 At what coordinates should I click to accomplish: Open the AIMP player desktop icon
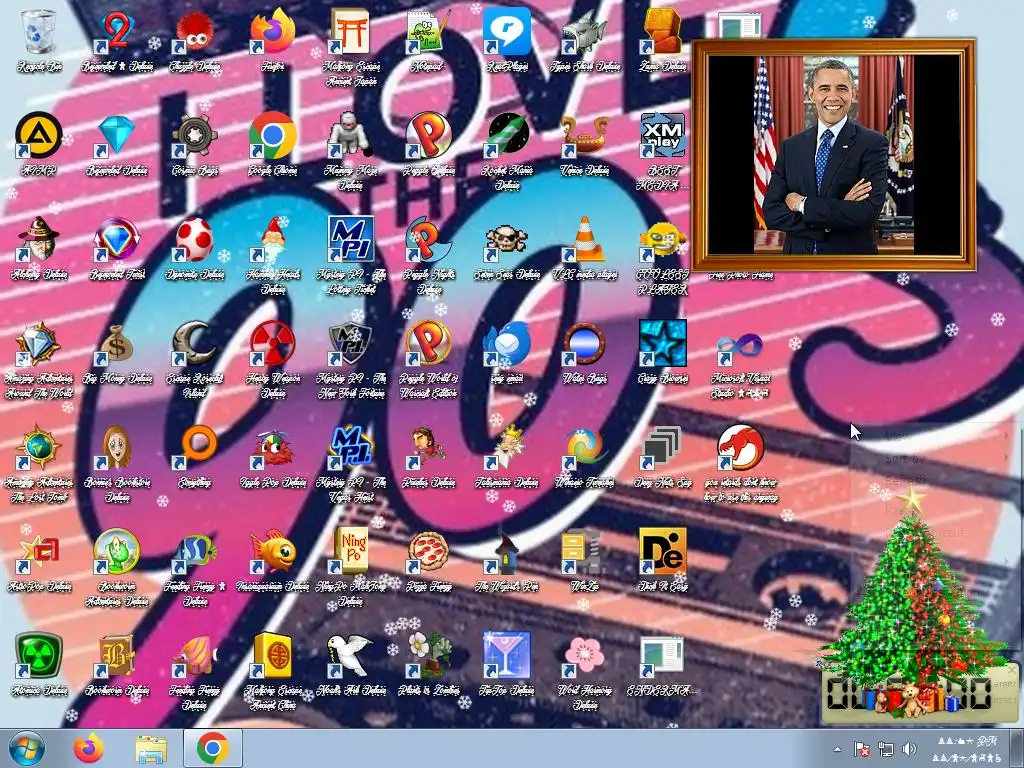pyautogui.click(x=39, y=136)
